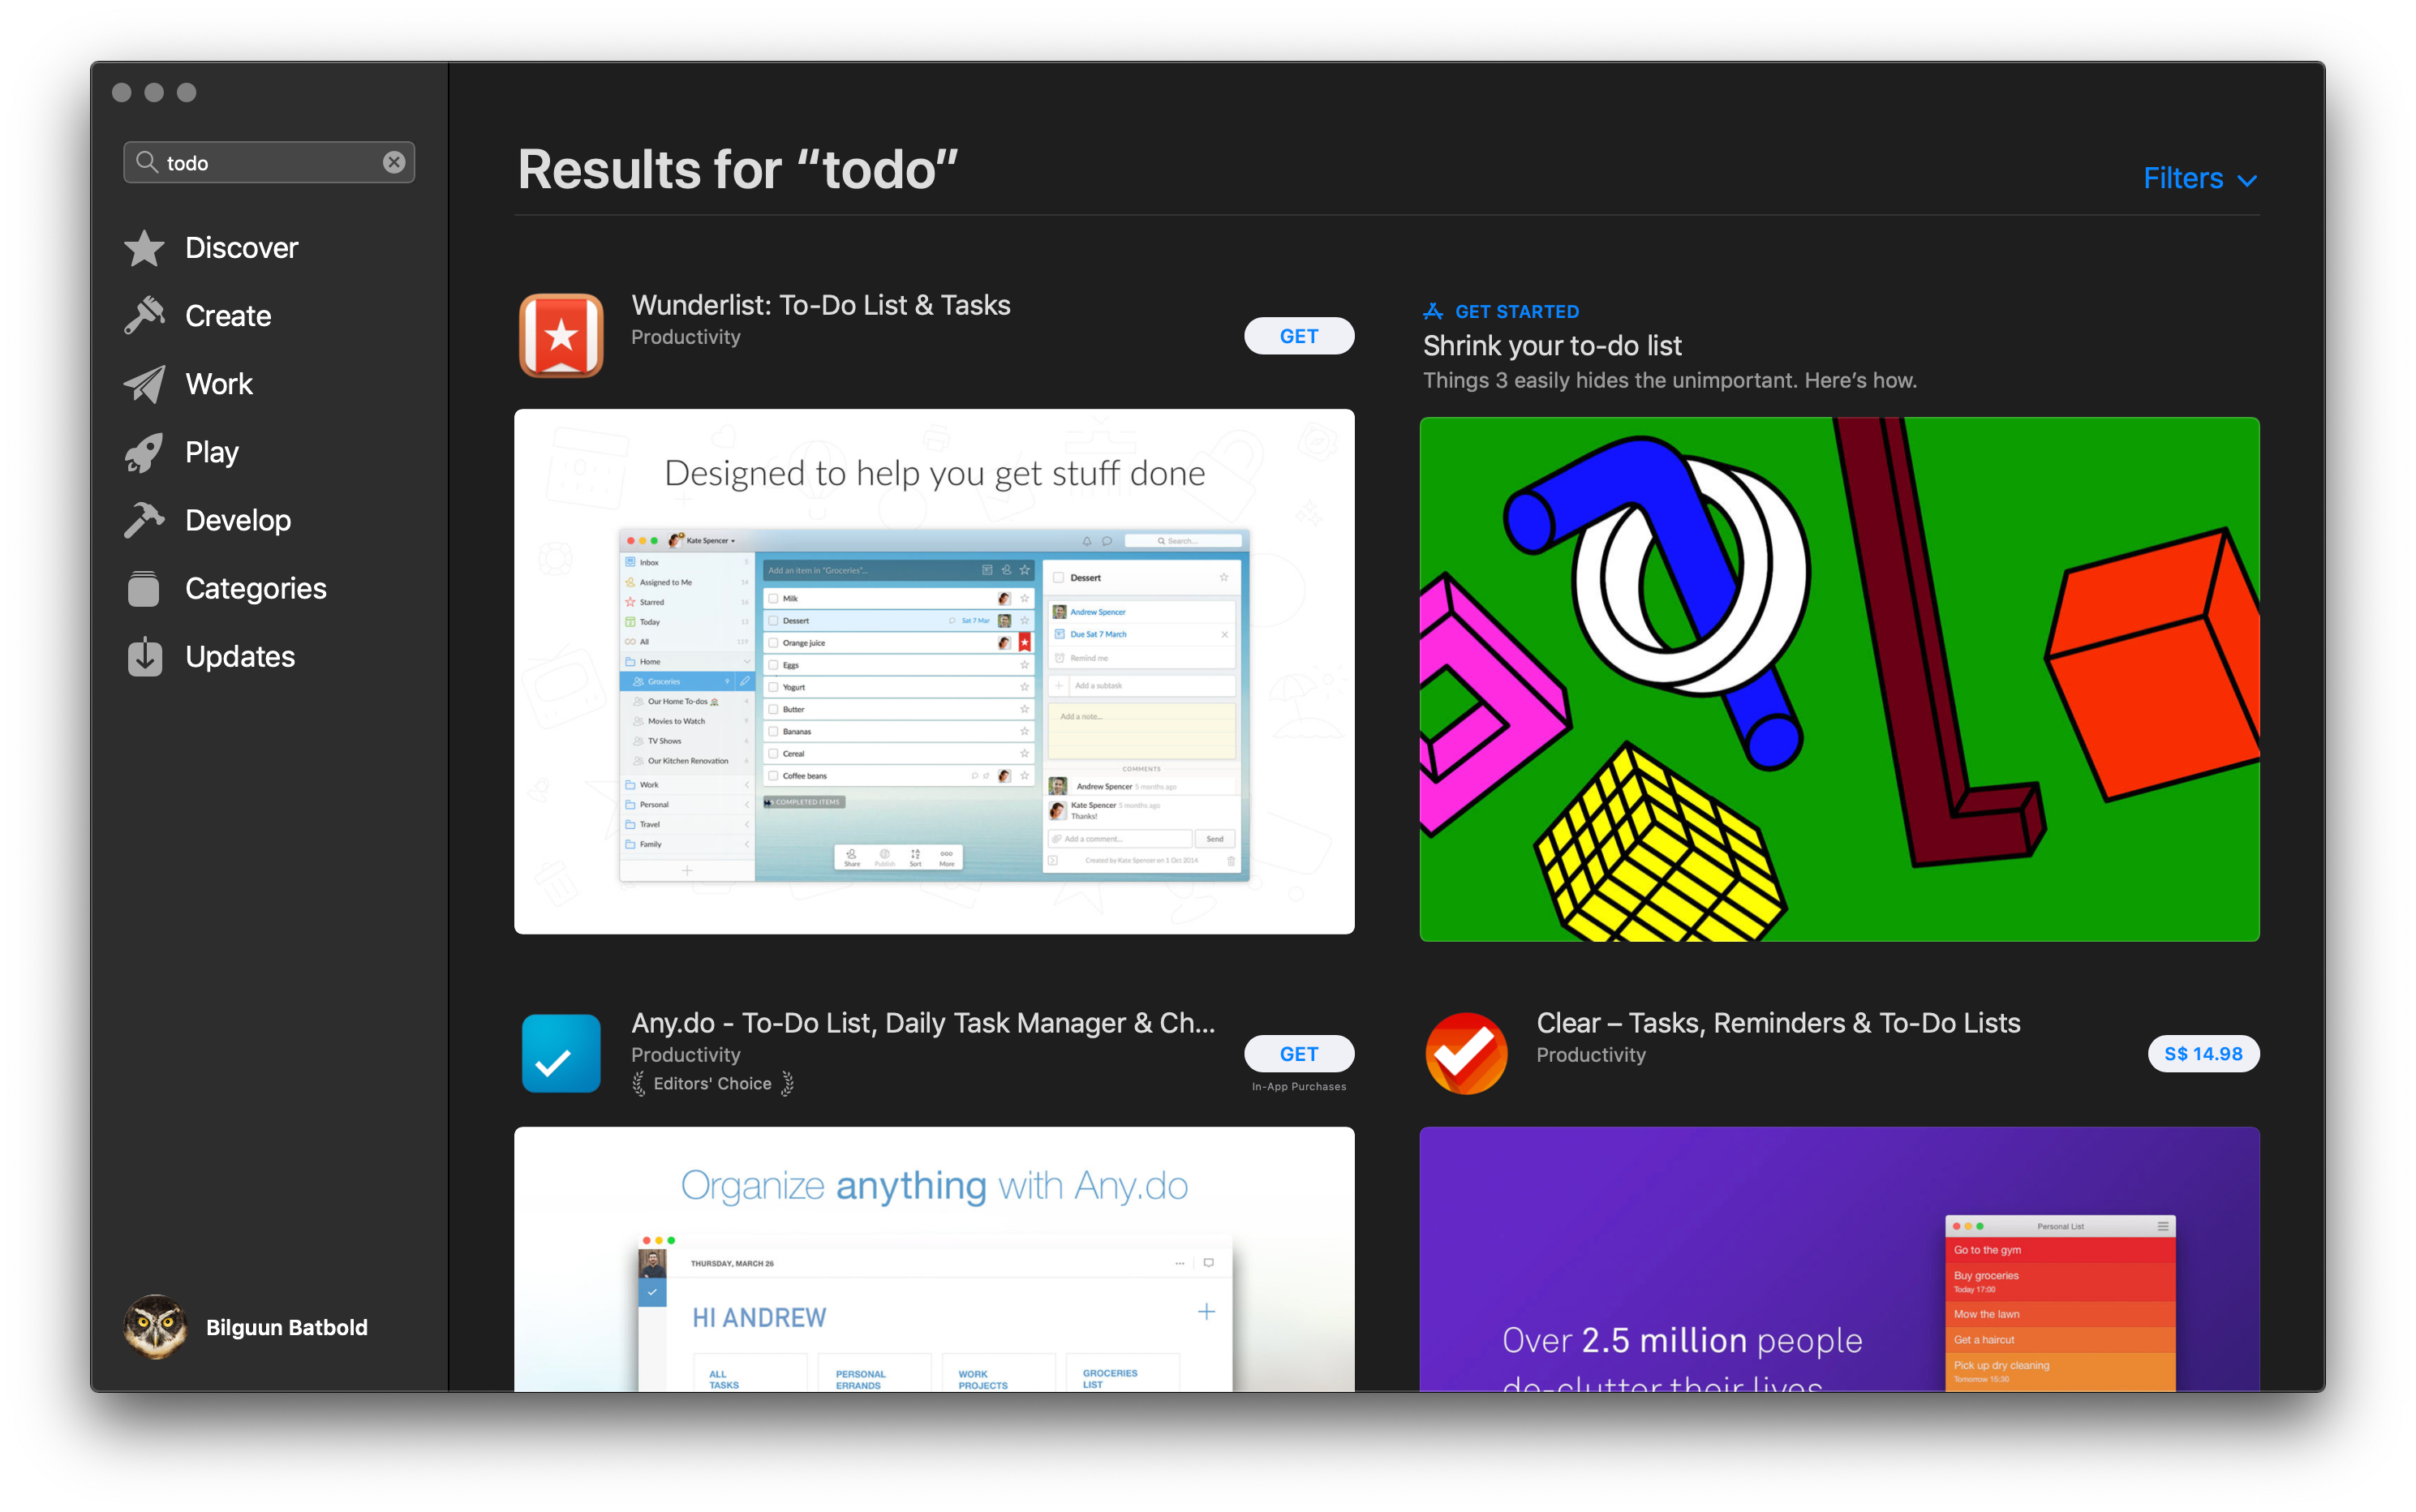
Task: Go to the Develop section
Action: tap(238, 520)
